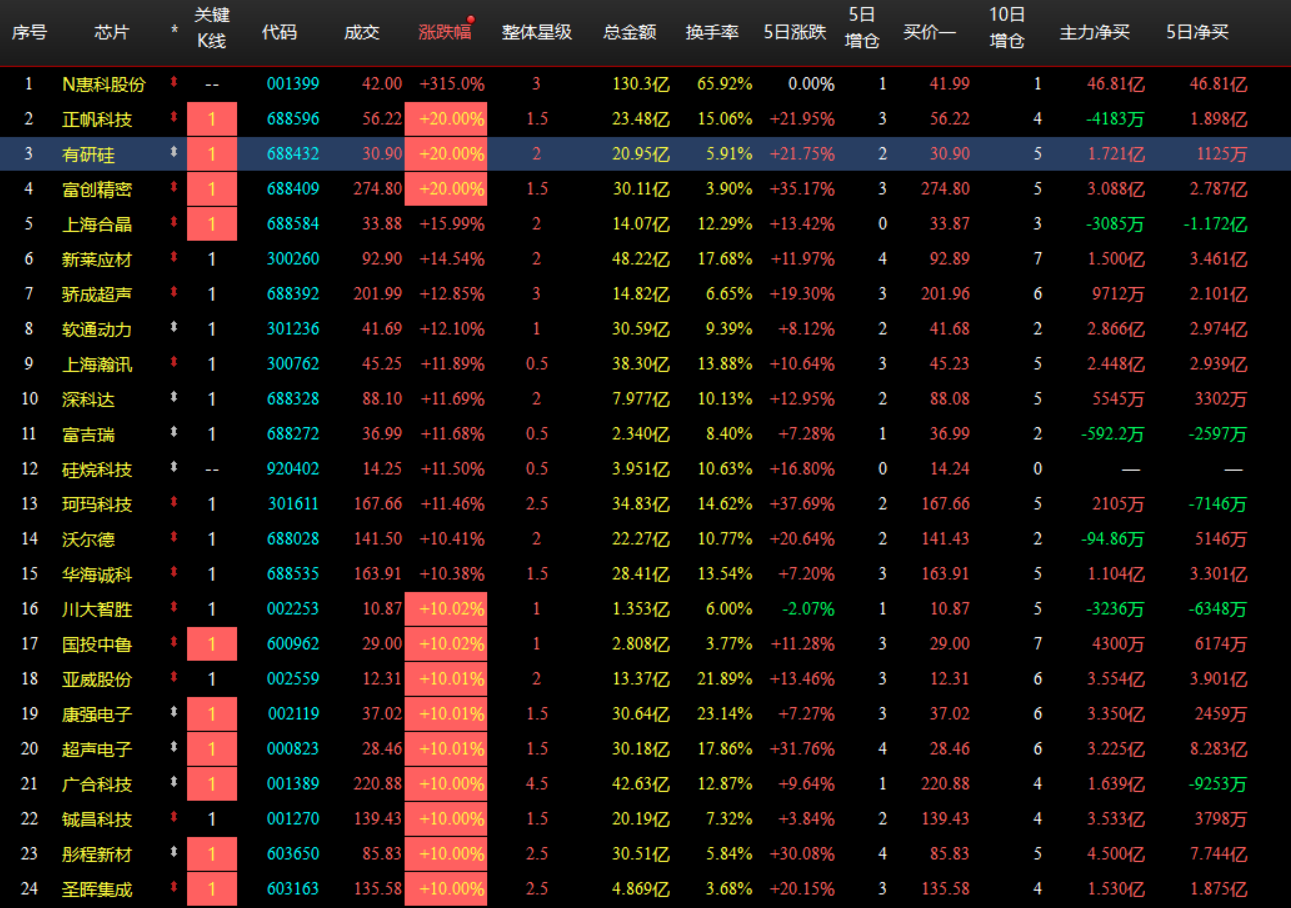Image resolution: width=1291 pixels, height=908 pixels.
Task: Click the stock name 深科达
Action: [x=88, y=399]
